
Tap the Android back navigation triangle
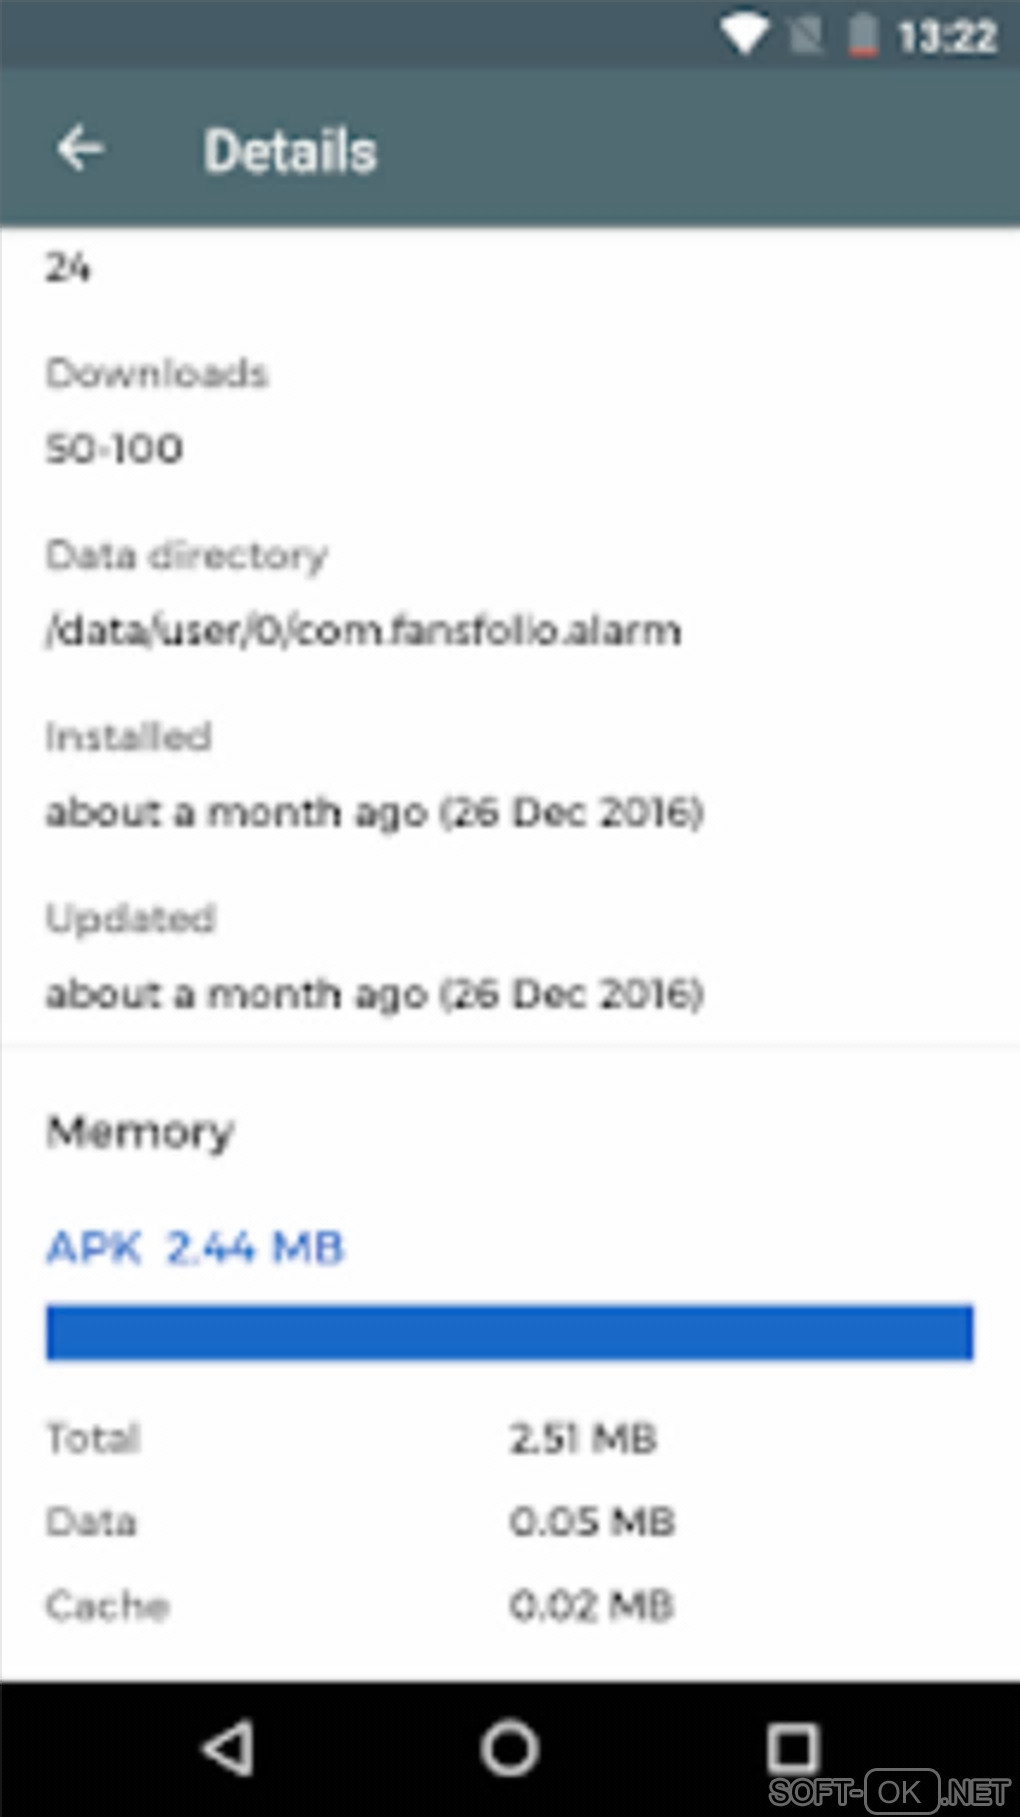tap(228, 1748)
